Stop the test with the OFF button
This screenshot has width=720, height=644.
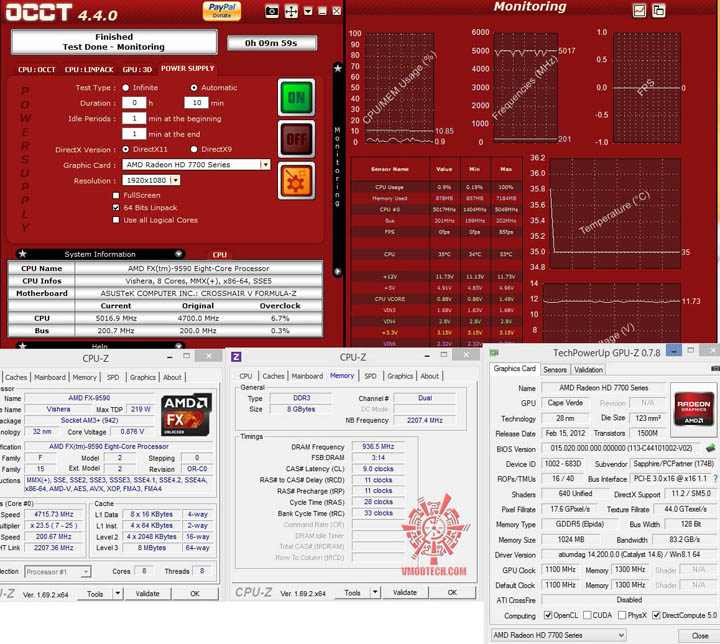point(297,139)
